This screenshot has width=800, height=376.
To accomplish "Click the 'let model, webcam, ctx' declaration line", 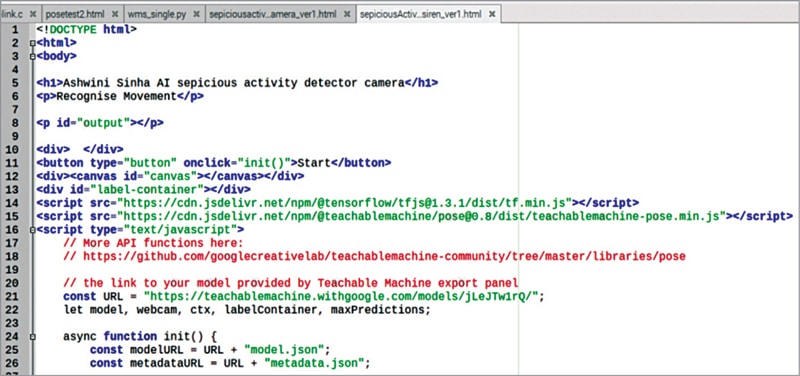I will [x=247, y=310].
